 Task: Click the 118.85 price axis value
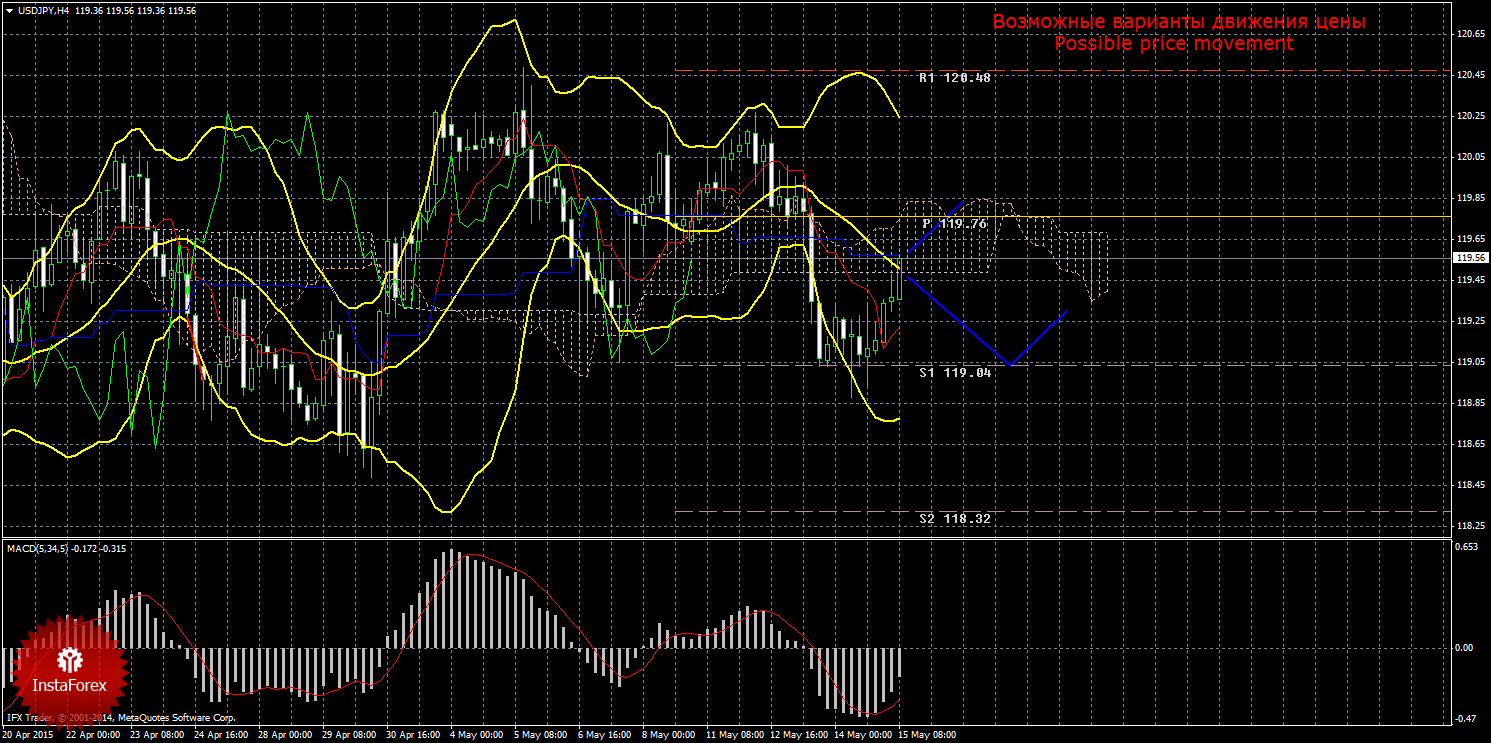point(1469,403)
